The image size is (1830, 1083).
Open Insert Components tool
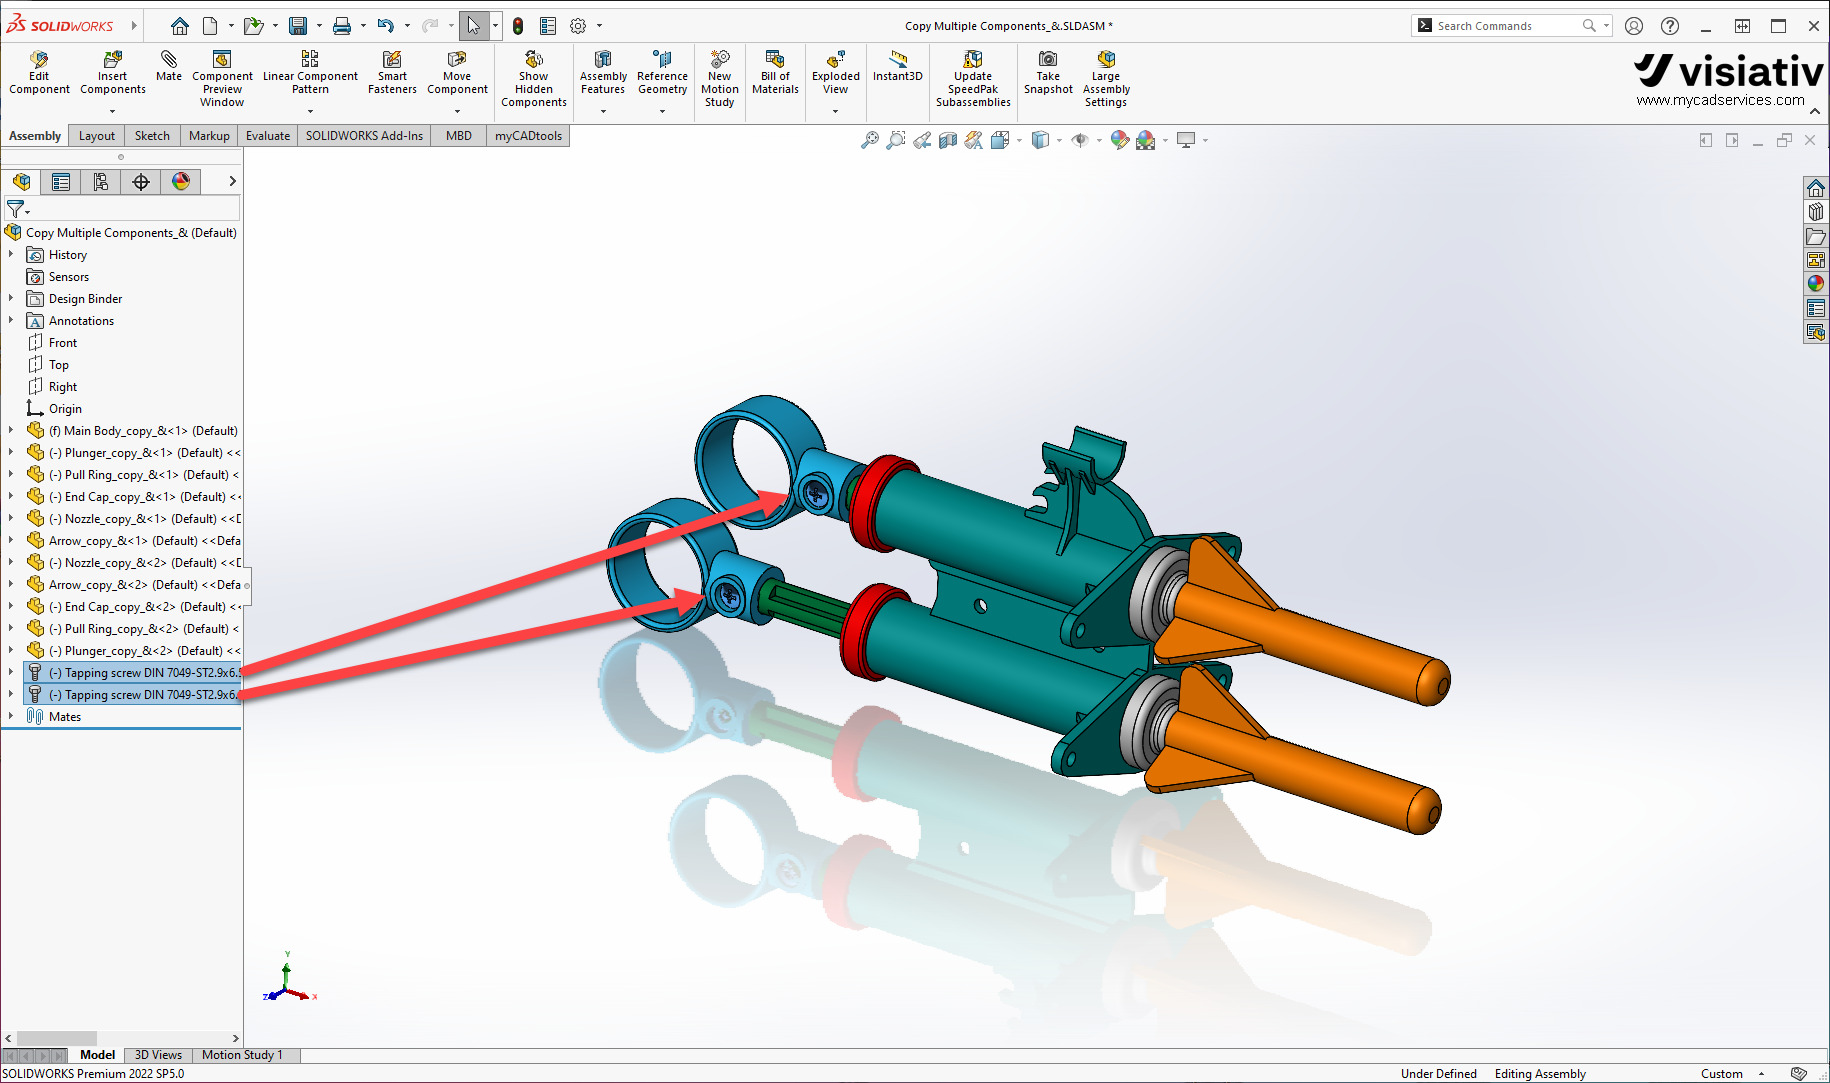(113, 73)
